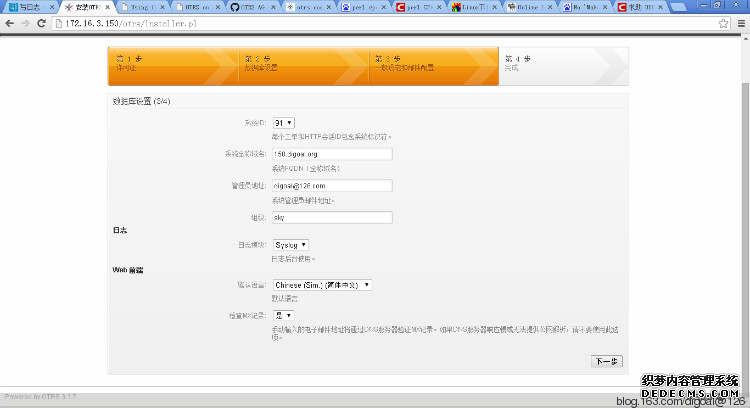
Task: Open the 系统ID dropdown showing 91
Action: click(x=283, y=123)
